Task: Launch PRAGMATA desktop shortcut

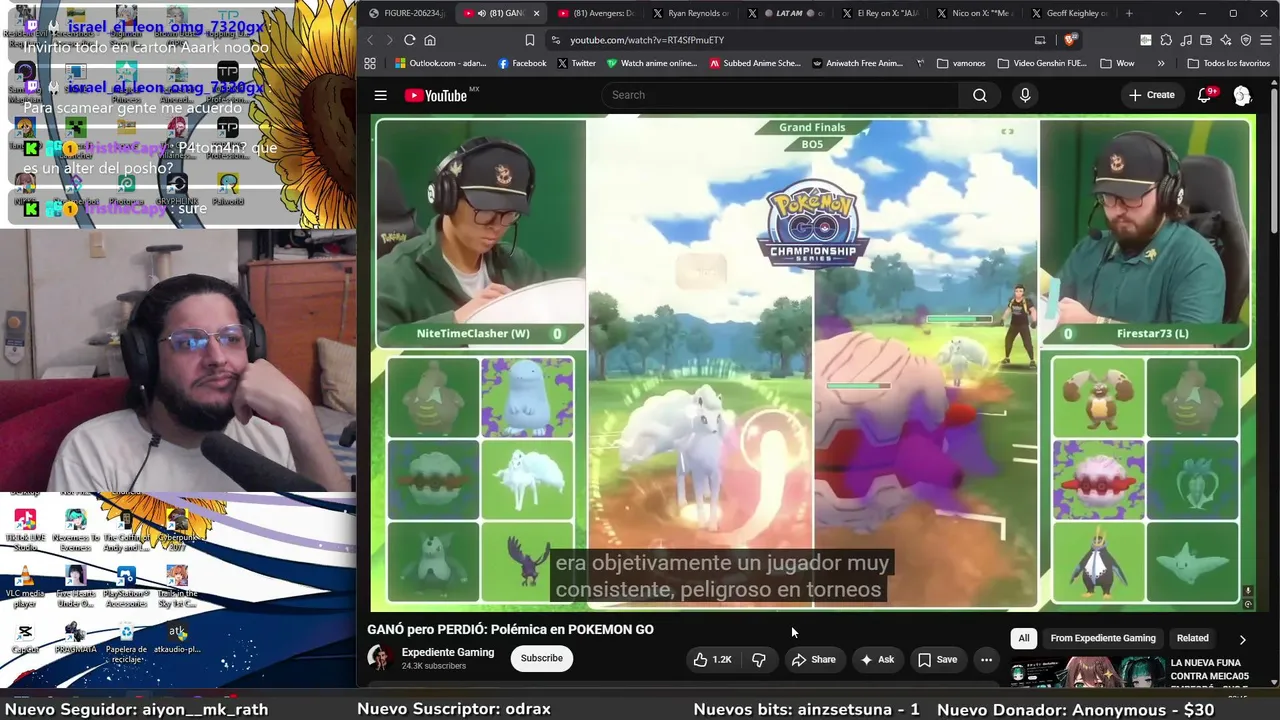Action: tap(75, 638)
